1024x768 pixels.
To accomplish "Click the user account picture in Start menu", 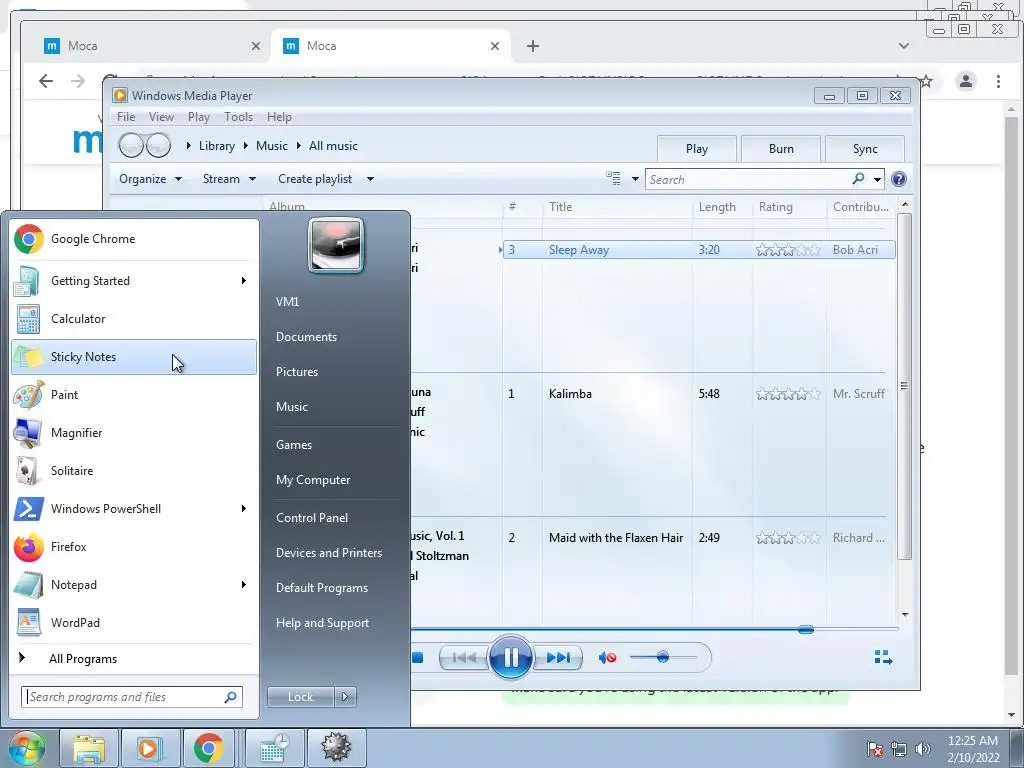I will tap(336, 246).
